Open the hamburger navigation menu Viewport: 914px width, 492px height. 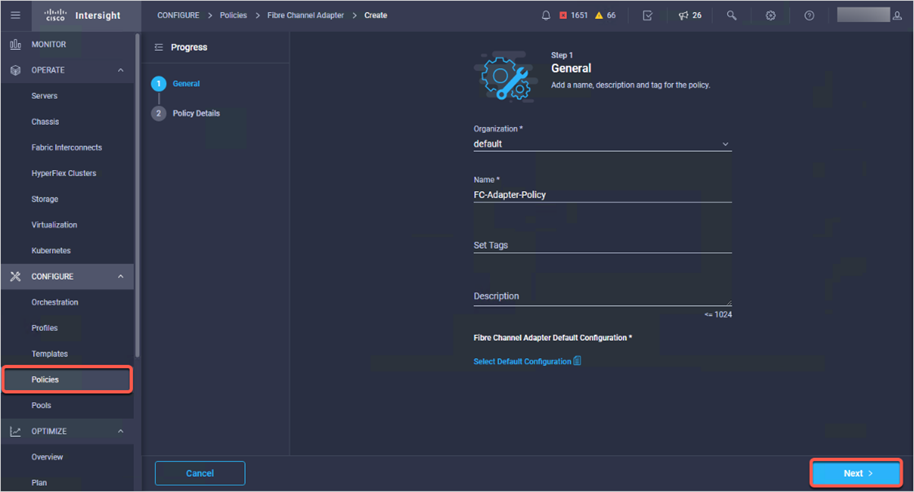click(x=16, y=15)
